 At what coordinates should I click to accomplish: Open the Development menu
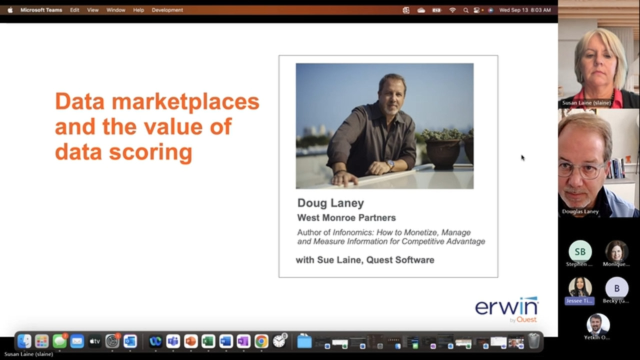(167, 10)
